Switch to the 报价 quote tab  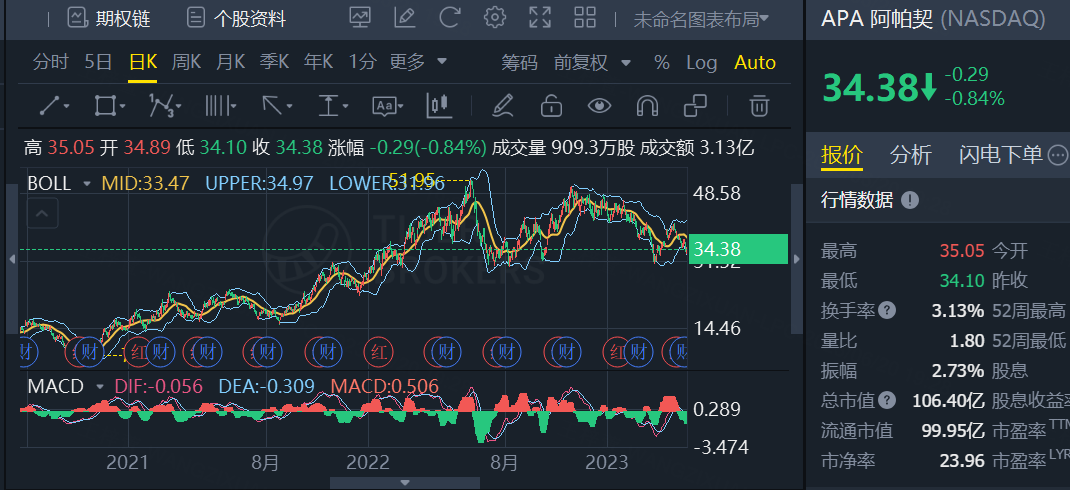(x=841, y=155)
